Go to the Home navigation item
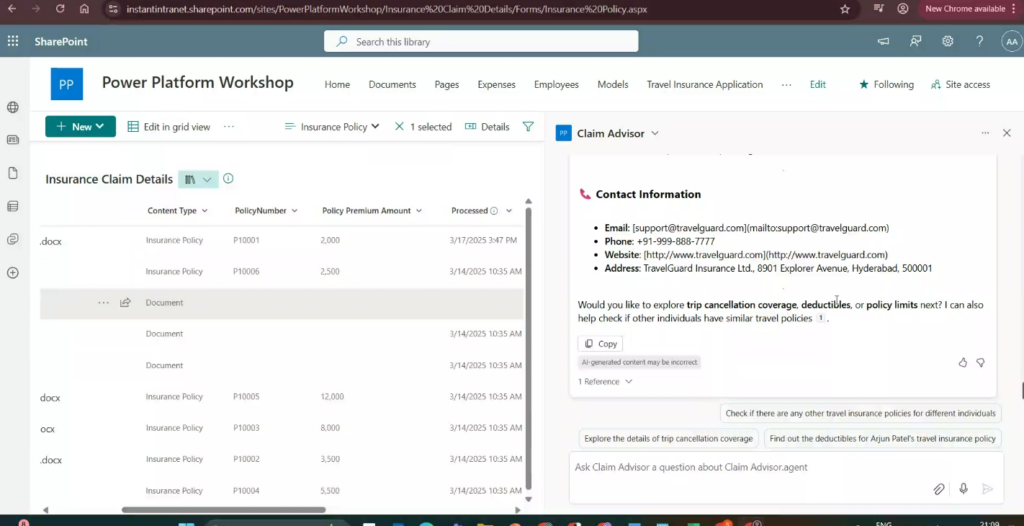The width and height of the screenshot is (1024, 526). (337, 84)
